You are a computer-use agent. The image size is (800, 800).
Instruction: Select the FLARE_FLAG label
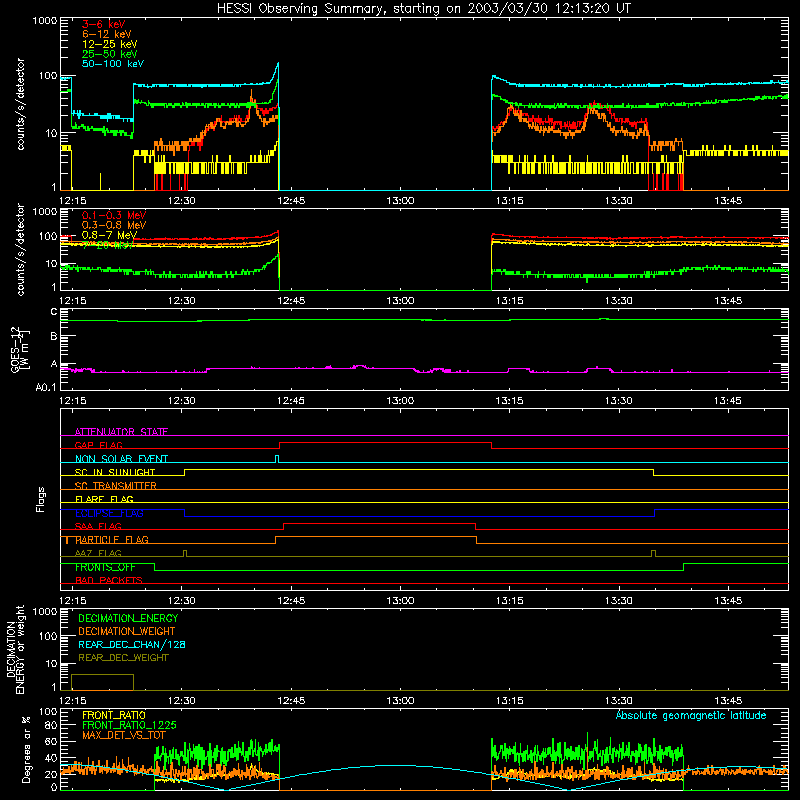[x=104, y=499]
